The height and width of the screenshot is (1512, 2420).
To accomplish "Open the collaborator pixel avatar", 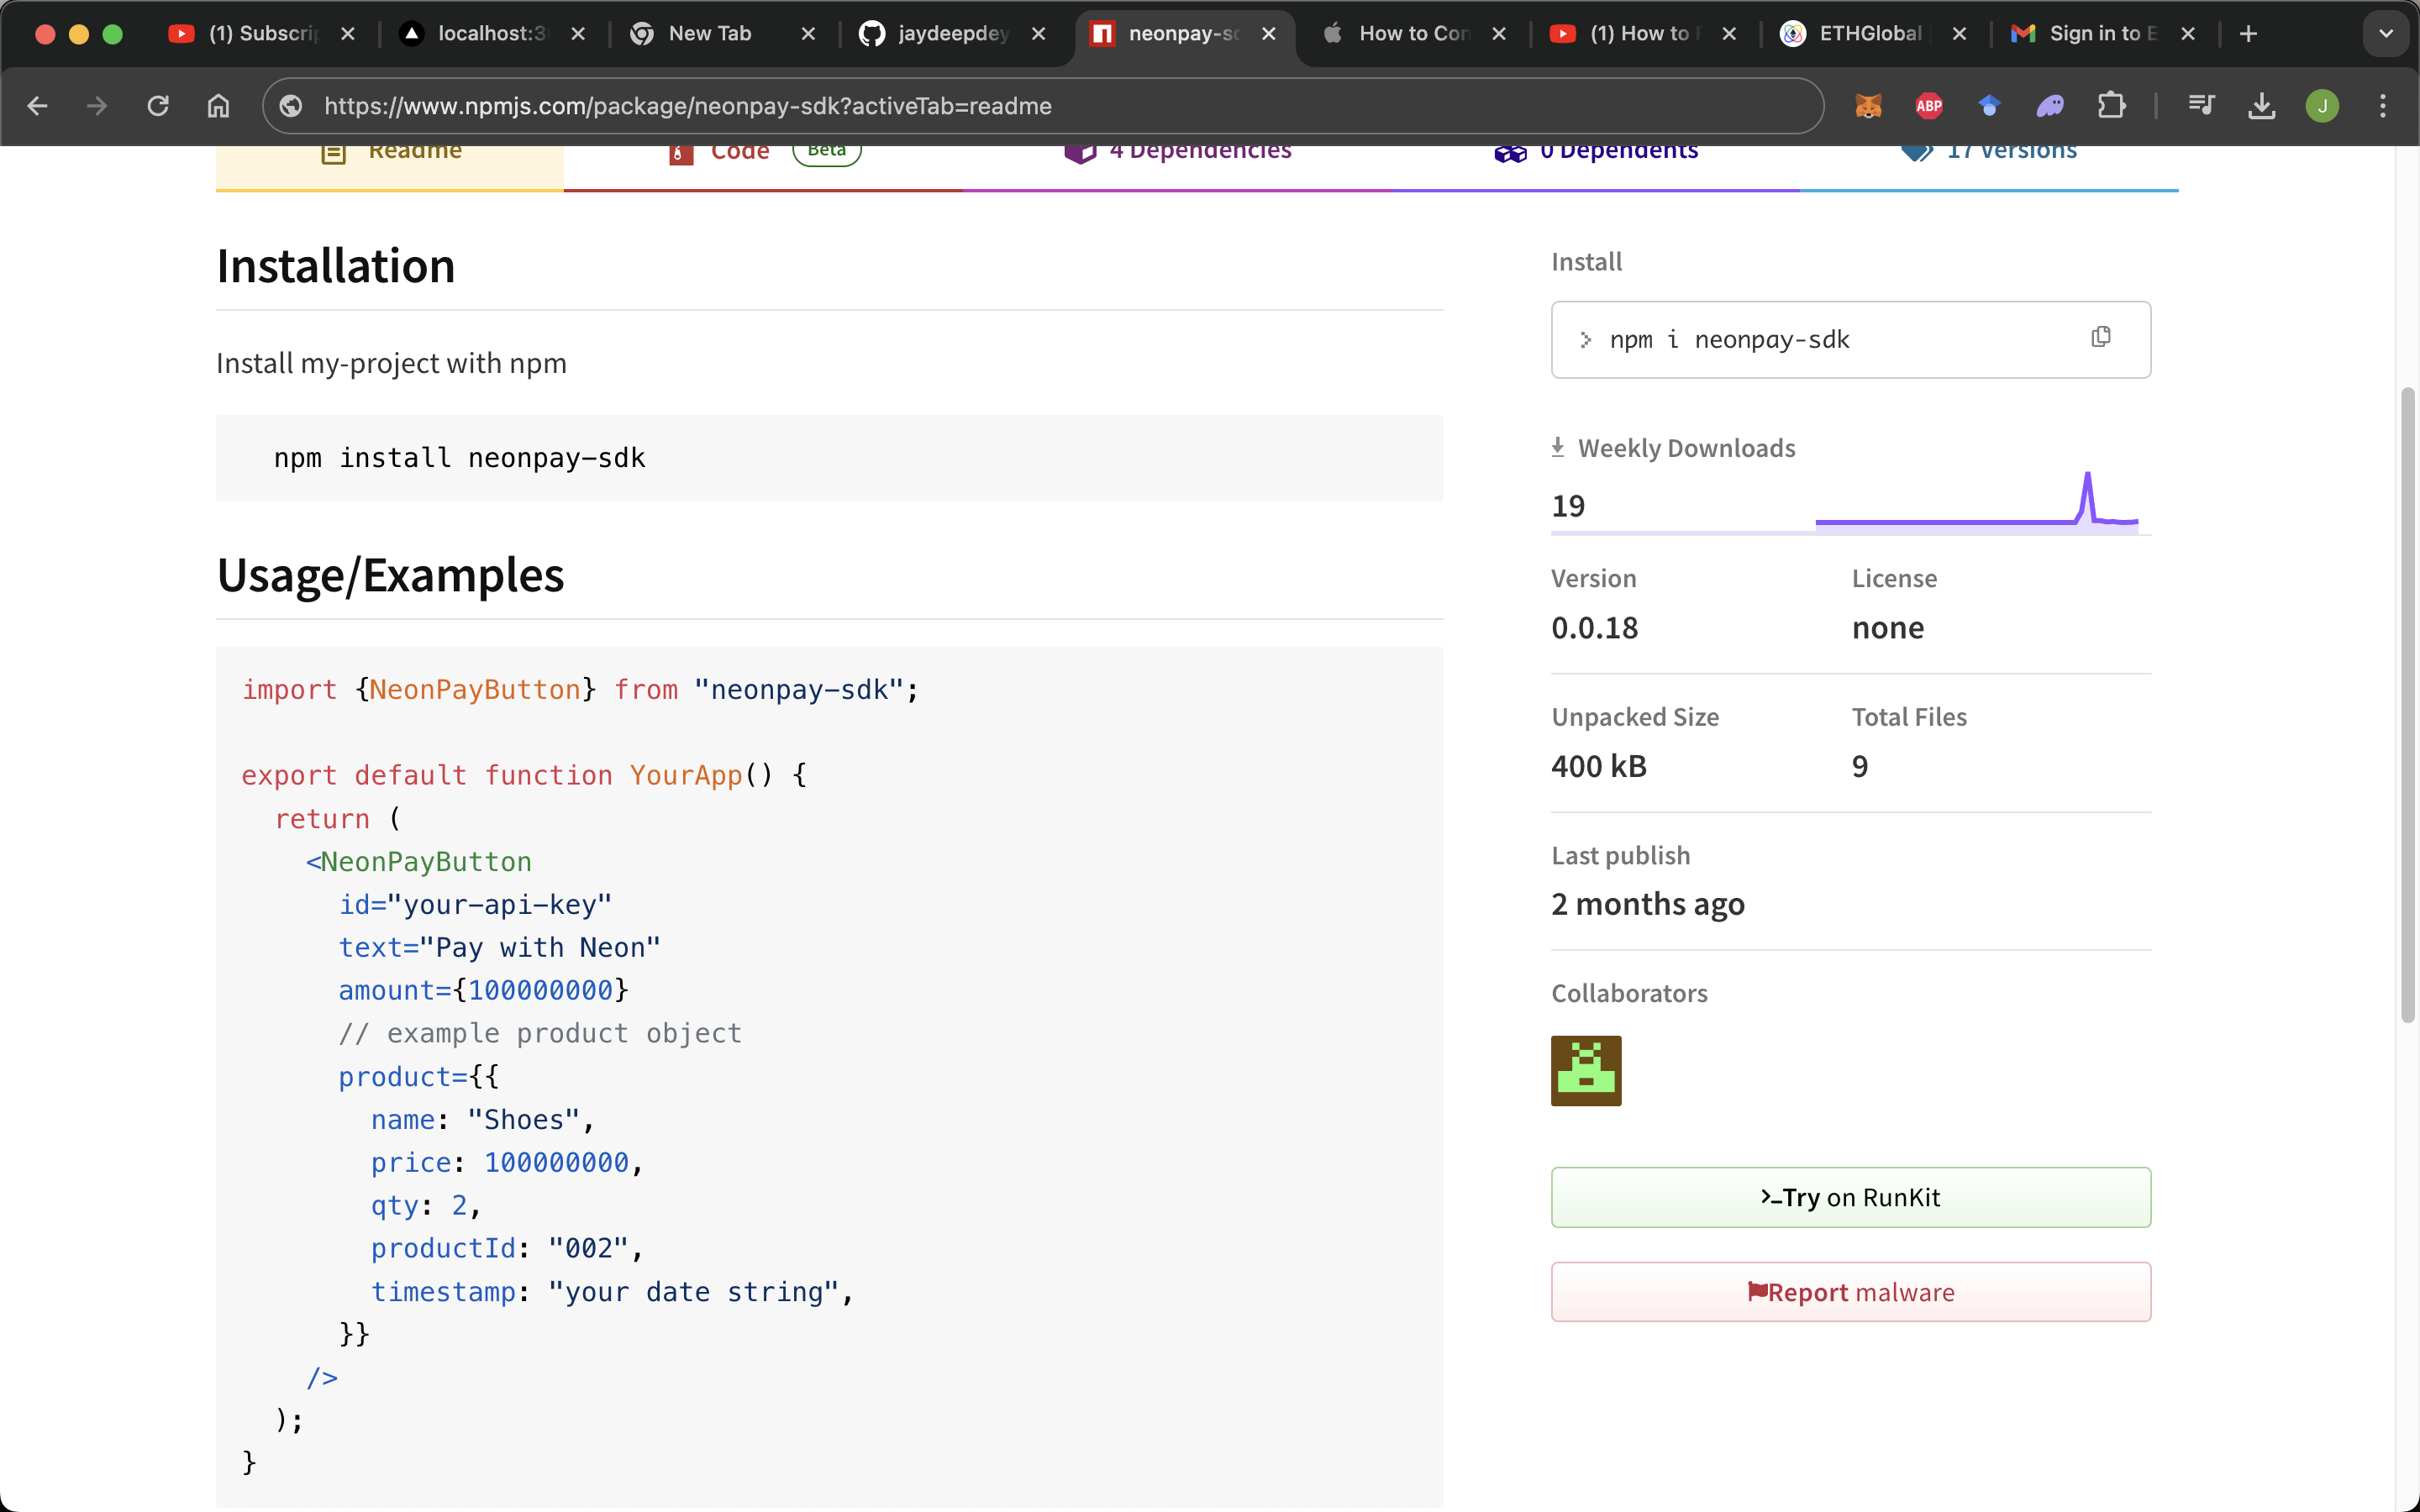I will 1586,1070.
